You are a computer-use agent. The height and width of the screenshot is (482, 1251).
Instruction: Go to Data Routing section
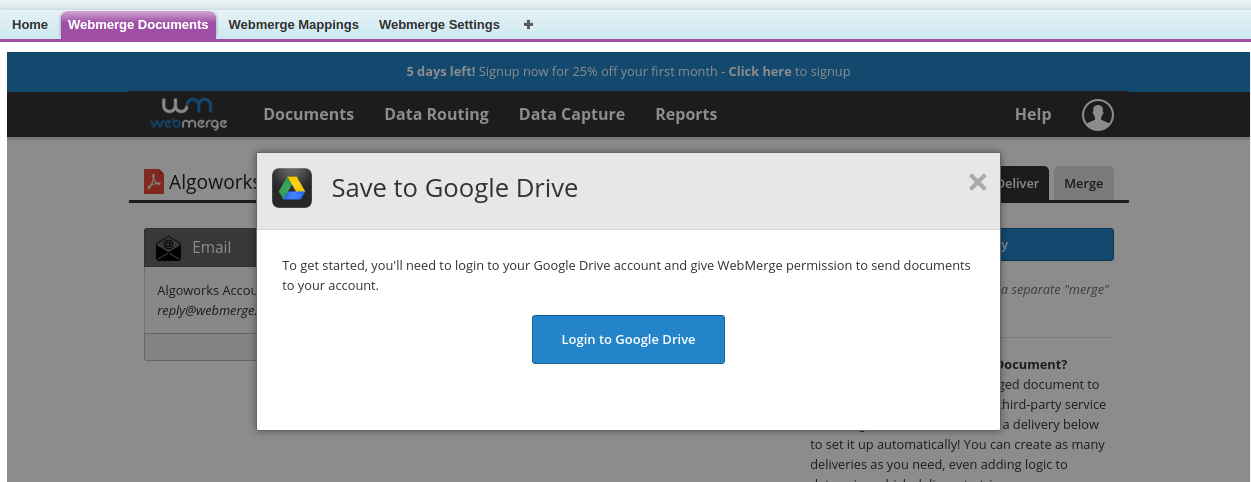(436, 114)
